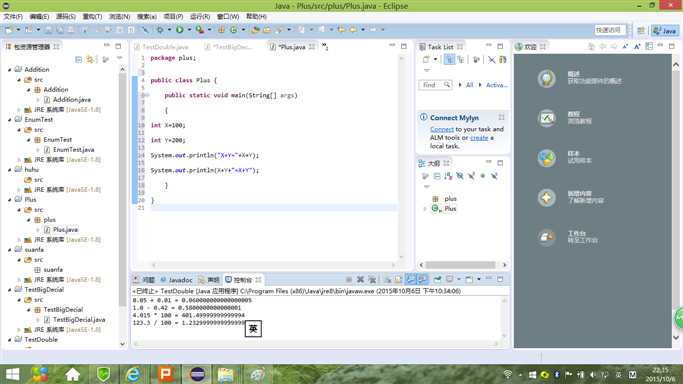Click Reduce font size on Welcome view
The width and height of the screenshot is (683, 384).
click(625, 46)
